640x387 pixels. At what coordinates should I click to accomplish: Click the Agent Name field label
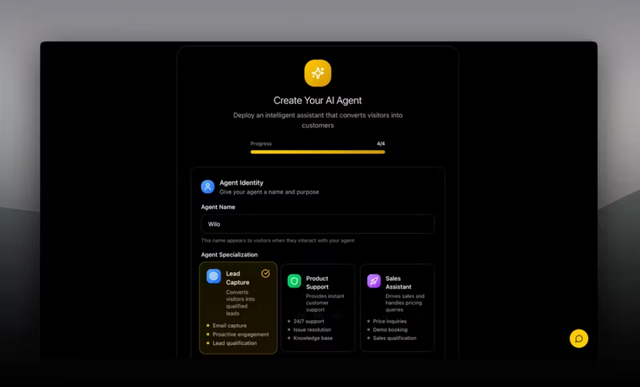218,207
